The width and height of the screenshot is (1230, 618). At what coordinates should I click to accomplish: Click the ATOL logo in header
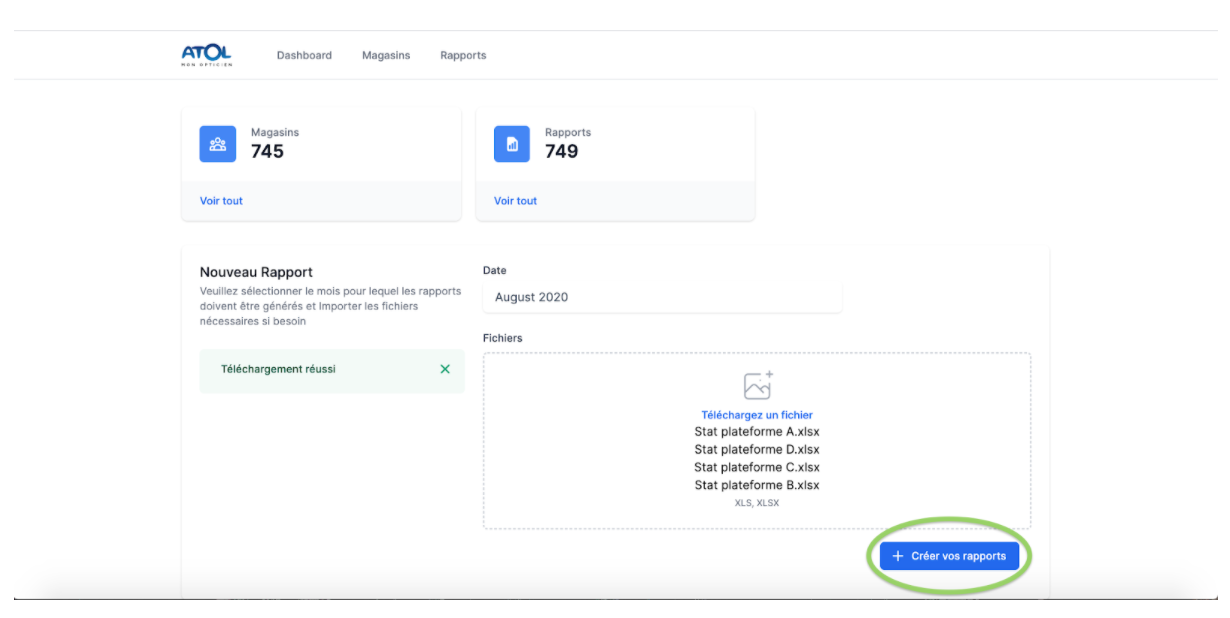point(206,54)
